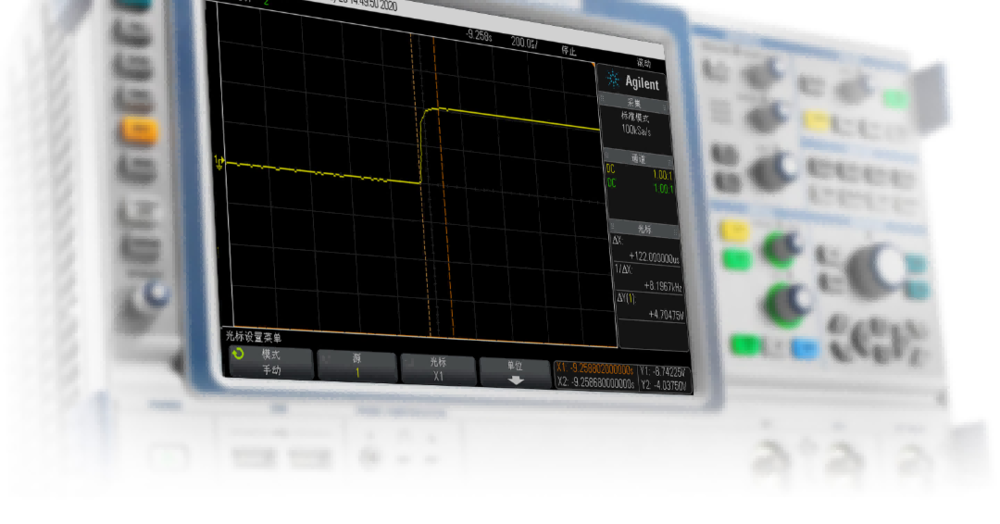Select the 采集 (Acquisition) panel header
1000x524 pixels.
click(x=633, y=102)
